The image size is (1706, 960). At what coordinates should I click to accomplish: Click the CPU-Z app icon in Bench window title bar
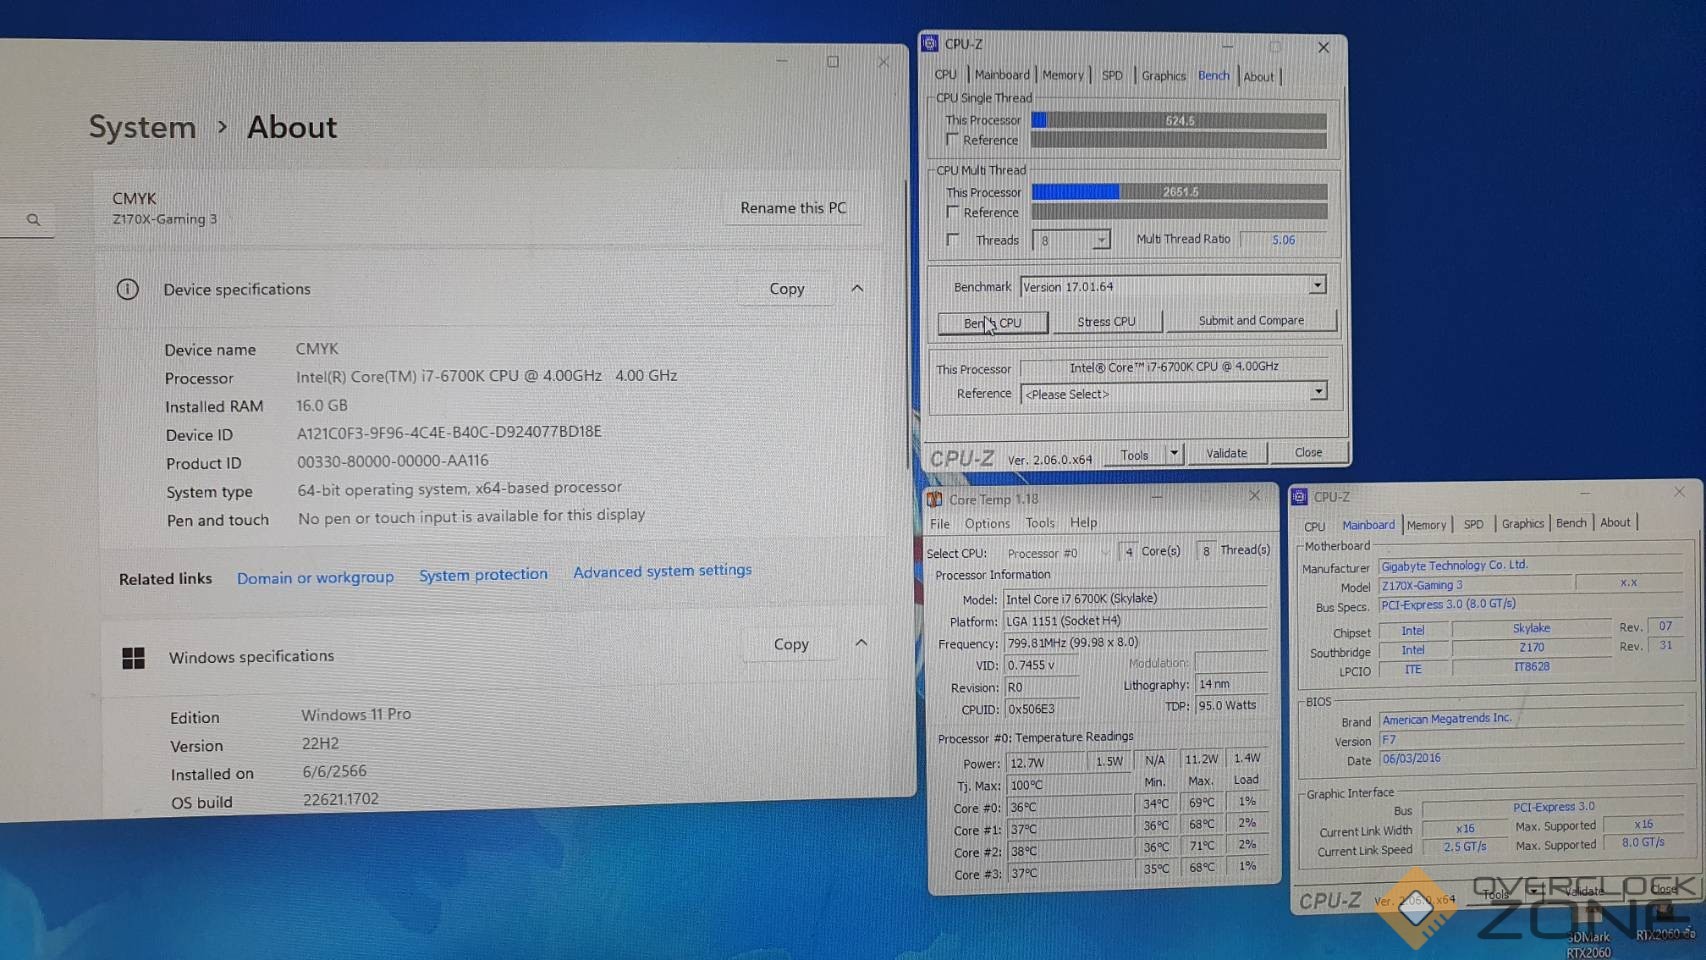point(930,43)
